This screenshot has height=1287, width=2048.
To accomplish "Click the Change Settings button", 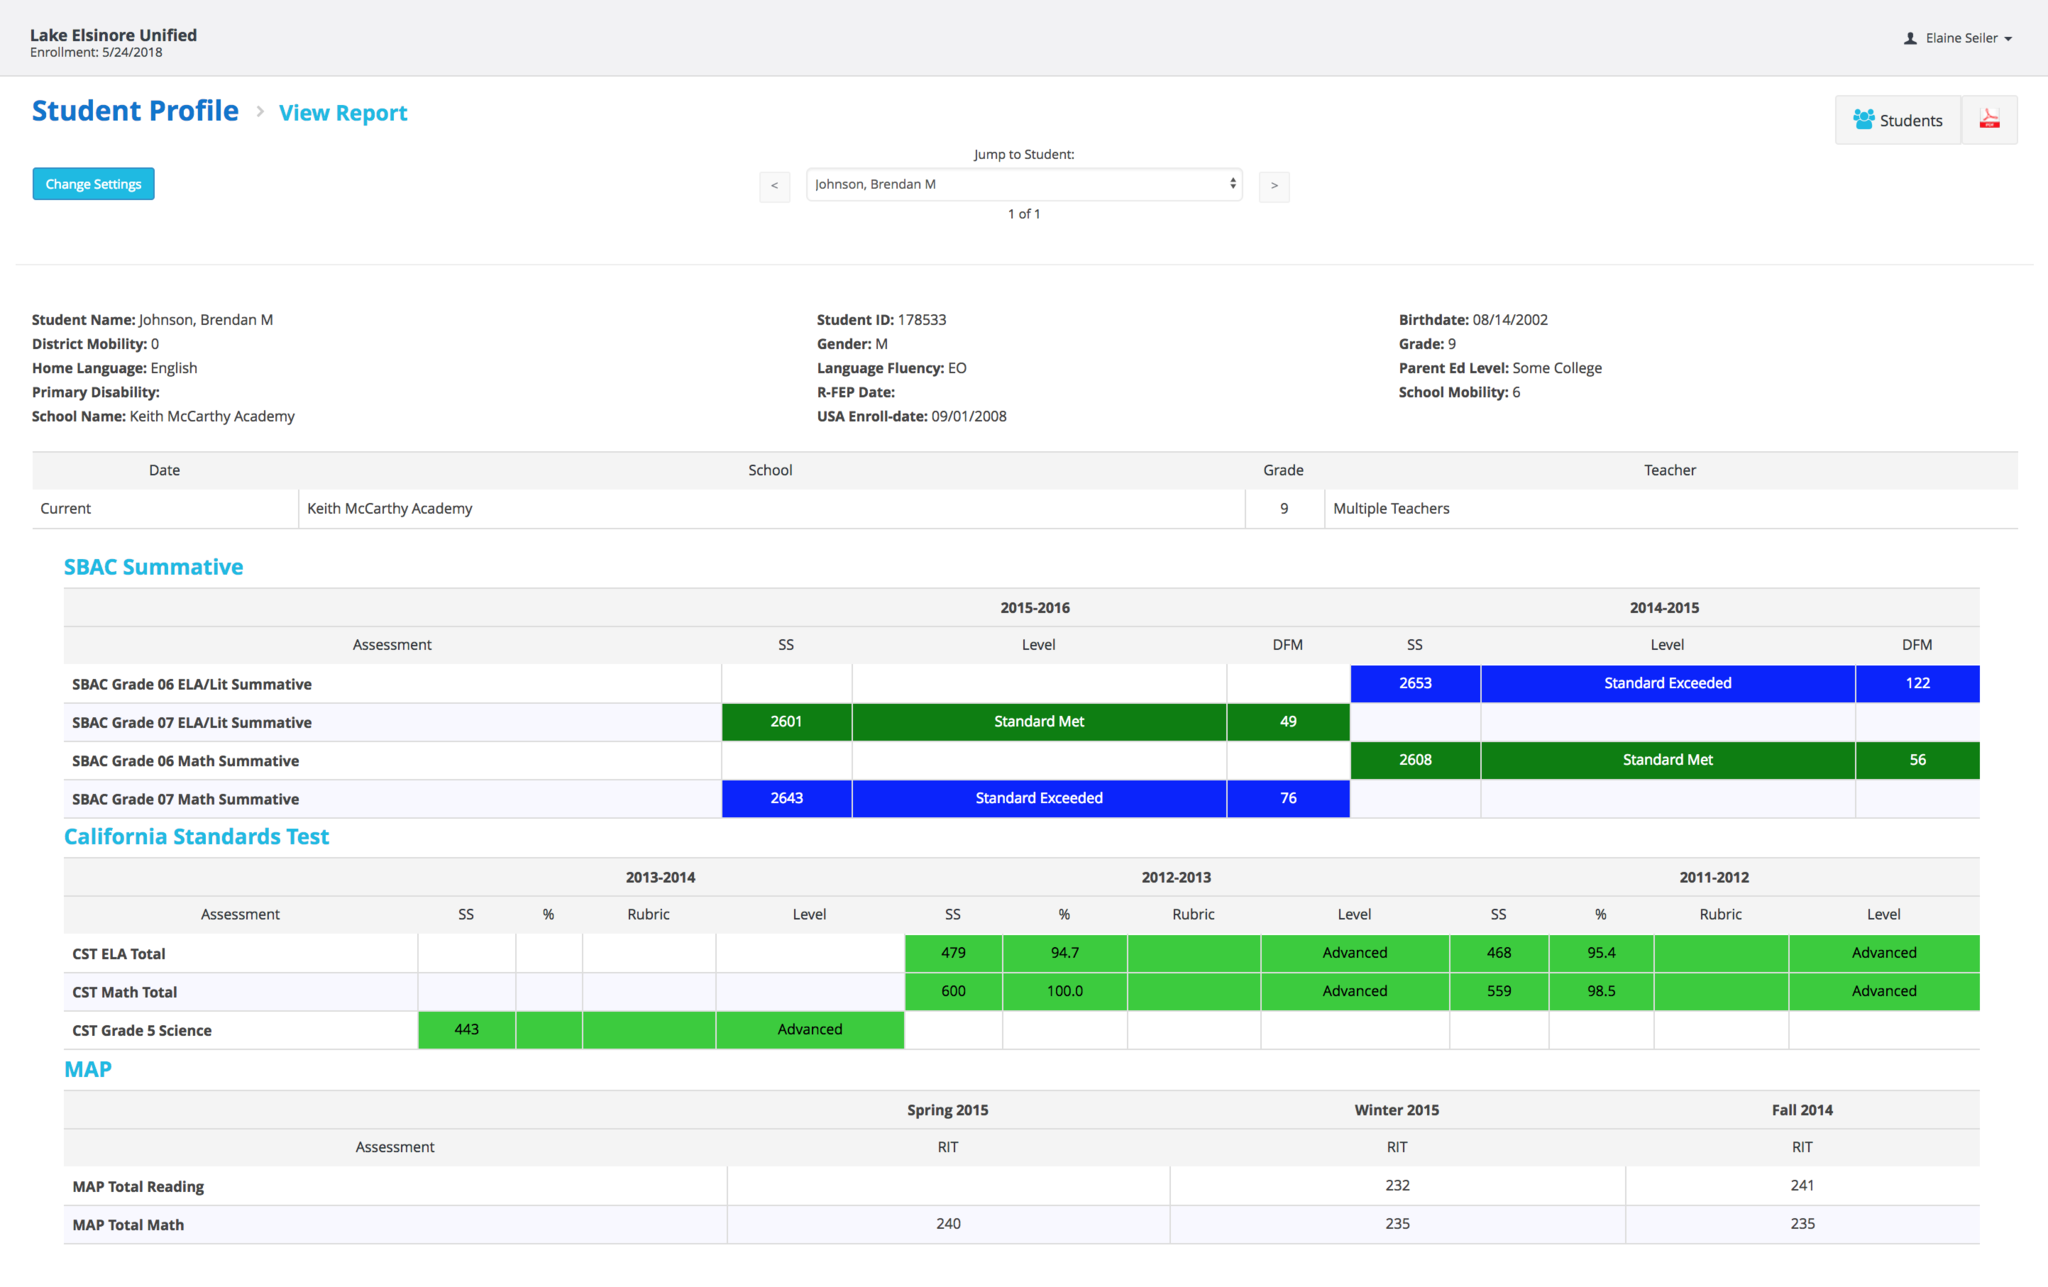I will [x=93, y=184].
